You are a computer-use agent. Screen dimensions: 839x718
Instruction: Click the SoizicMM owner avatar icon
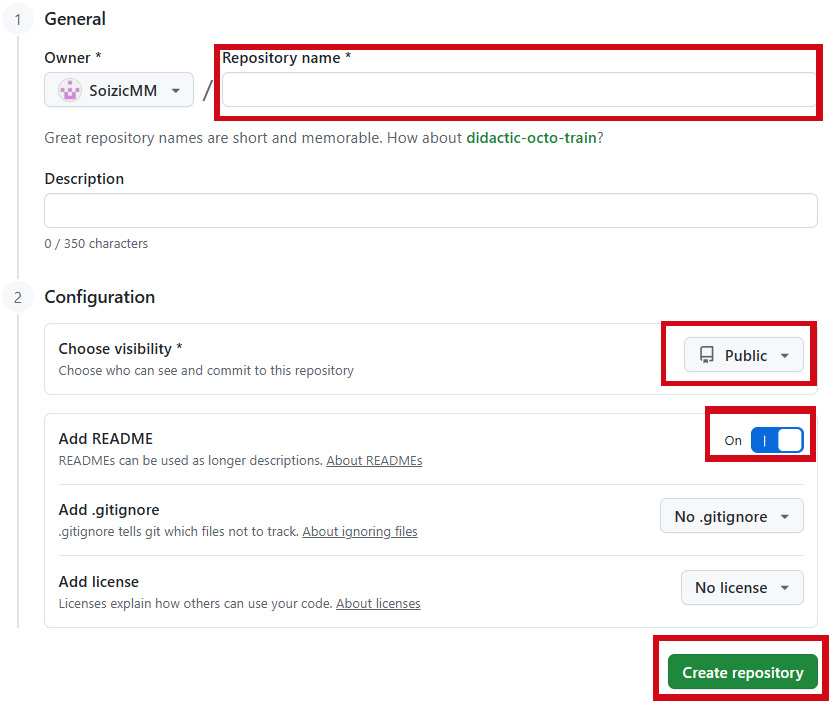point(70,90)
